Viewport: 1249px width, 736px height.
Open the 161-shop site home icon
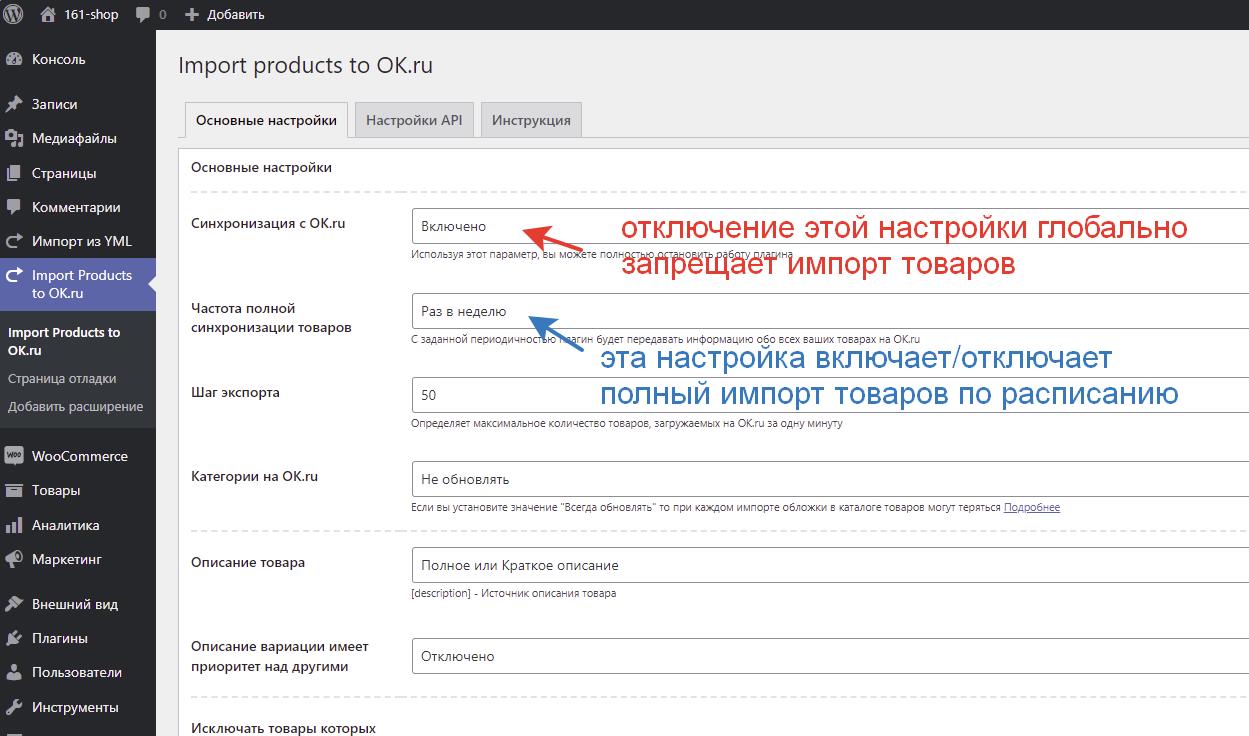coord(48,14)
